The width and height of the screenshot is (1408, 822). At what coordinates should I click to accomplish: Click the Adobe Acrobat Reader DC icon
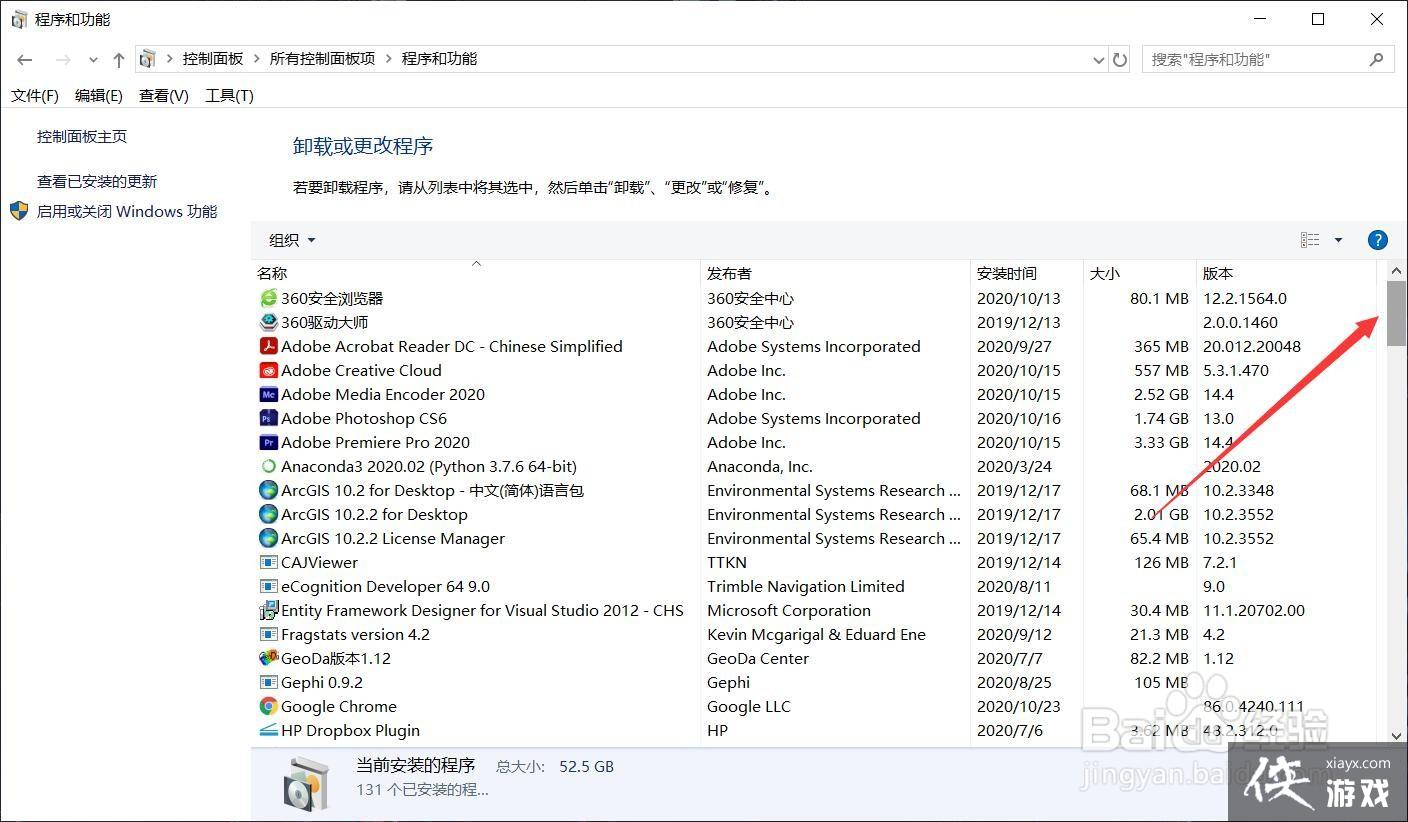268,346
